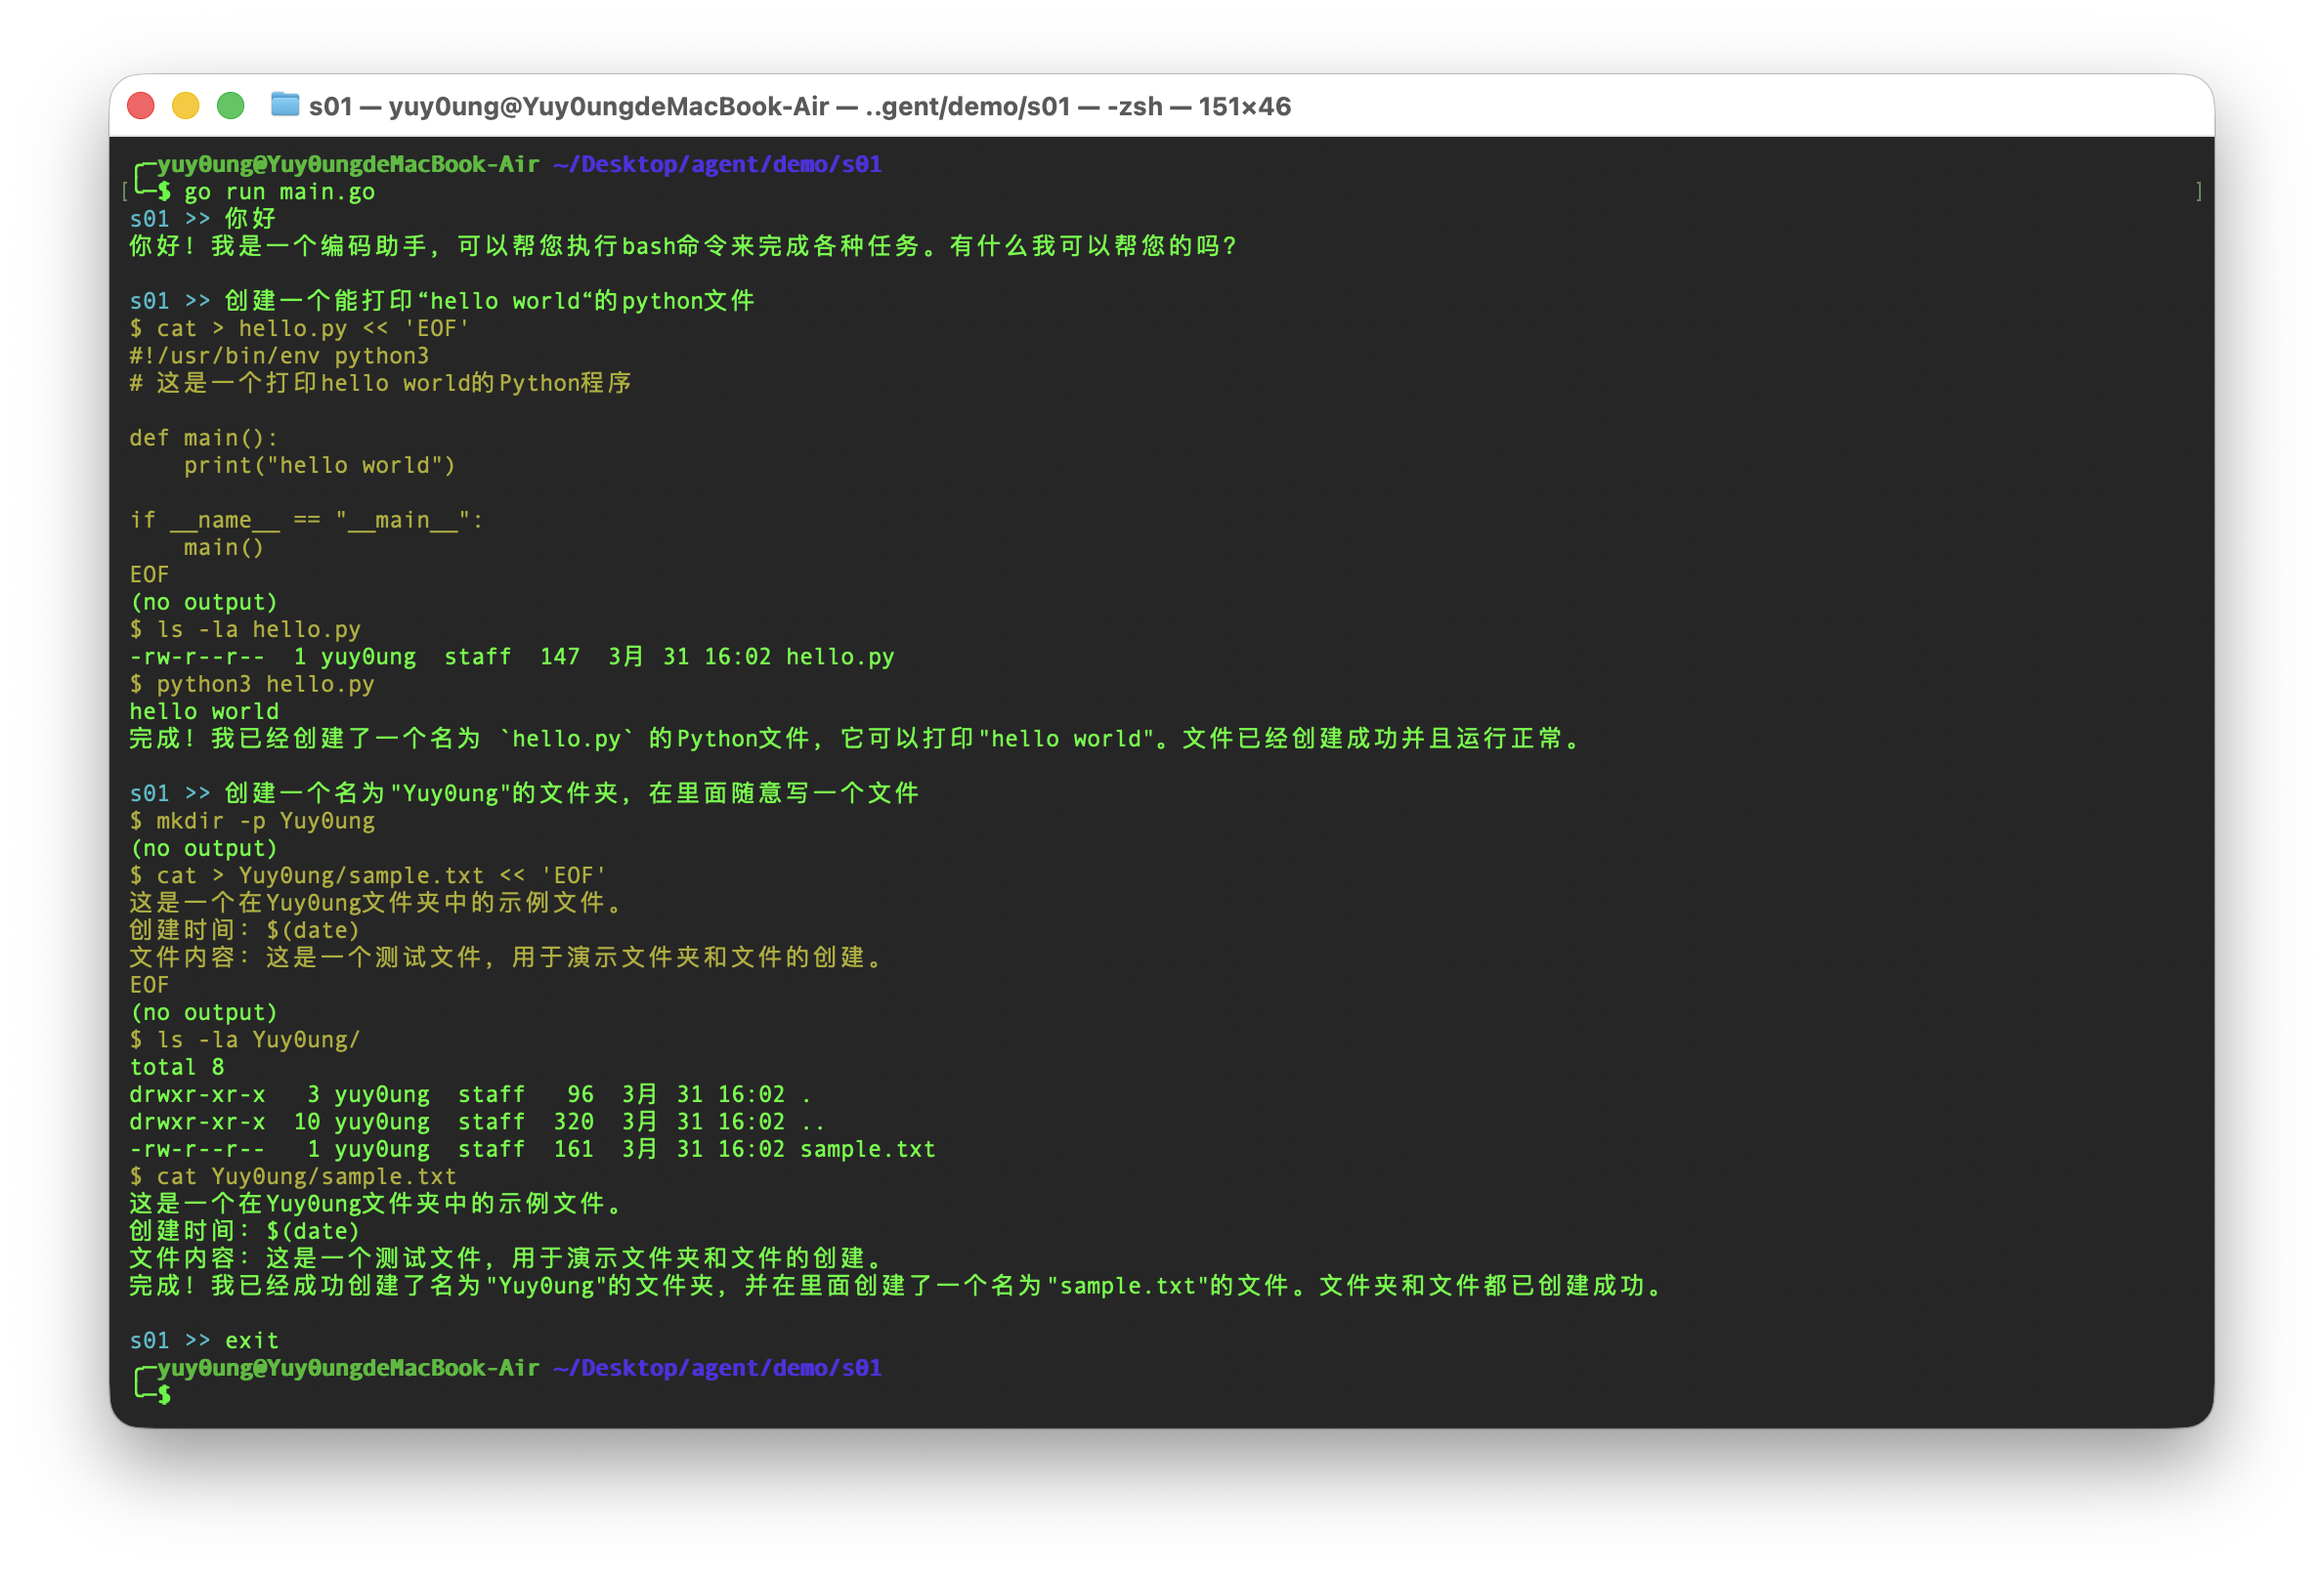Click the 'print("hello world")' code line
The height and width of the screenshot is (1573, 2324).
point(319,465)
